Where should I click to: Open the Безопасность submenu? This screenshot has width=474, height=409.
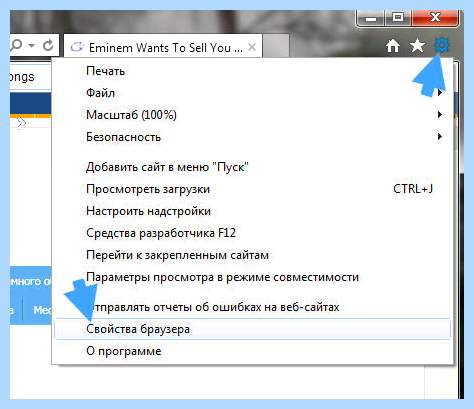(253, 137)
